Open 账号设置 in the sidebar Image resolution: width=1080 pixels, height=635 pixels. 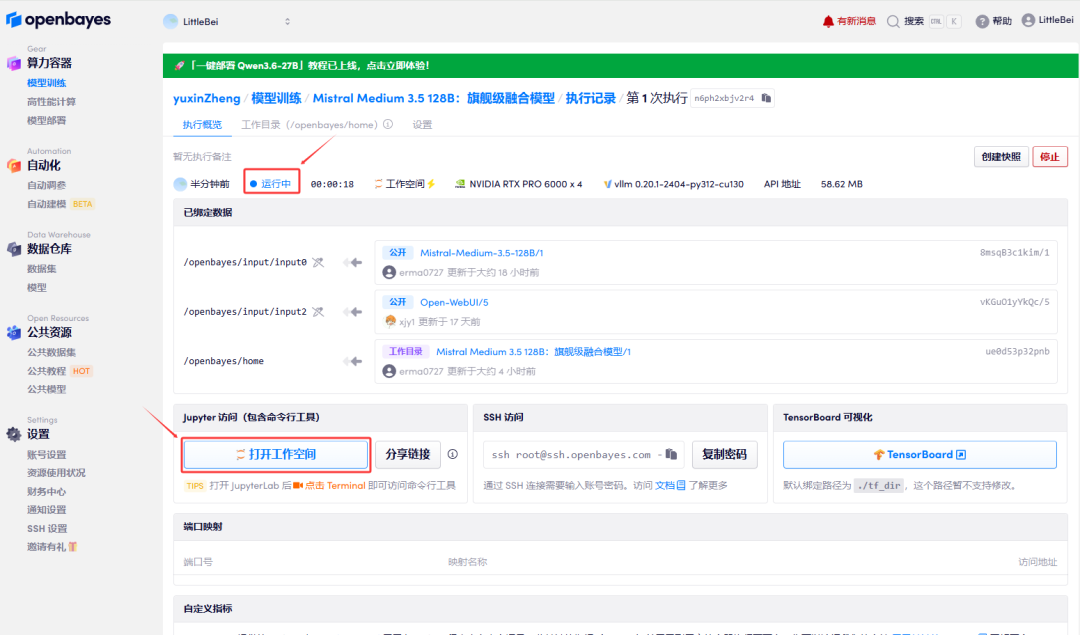[x=47, y=455]
